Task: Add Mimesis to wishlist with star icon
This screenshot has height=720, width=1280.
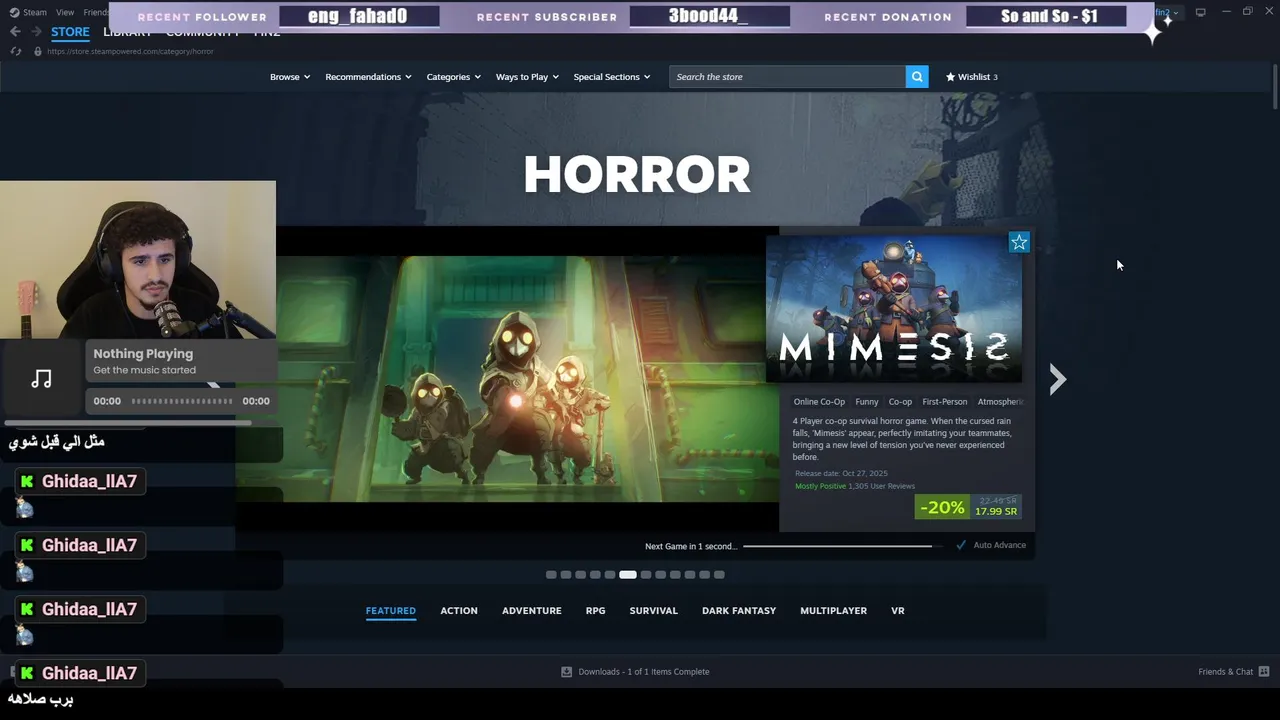Action: (1019, 242)
